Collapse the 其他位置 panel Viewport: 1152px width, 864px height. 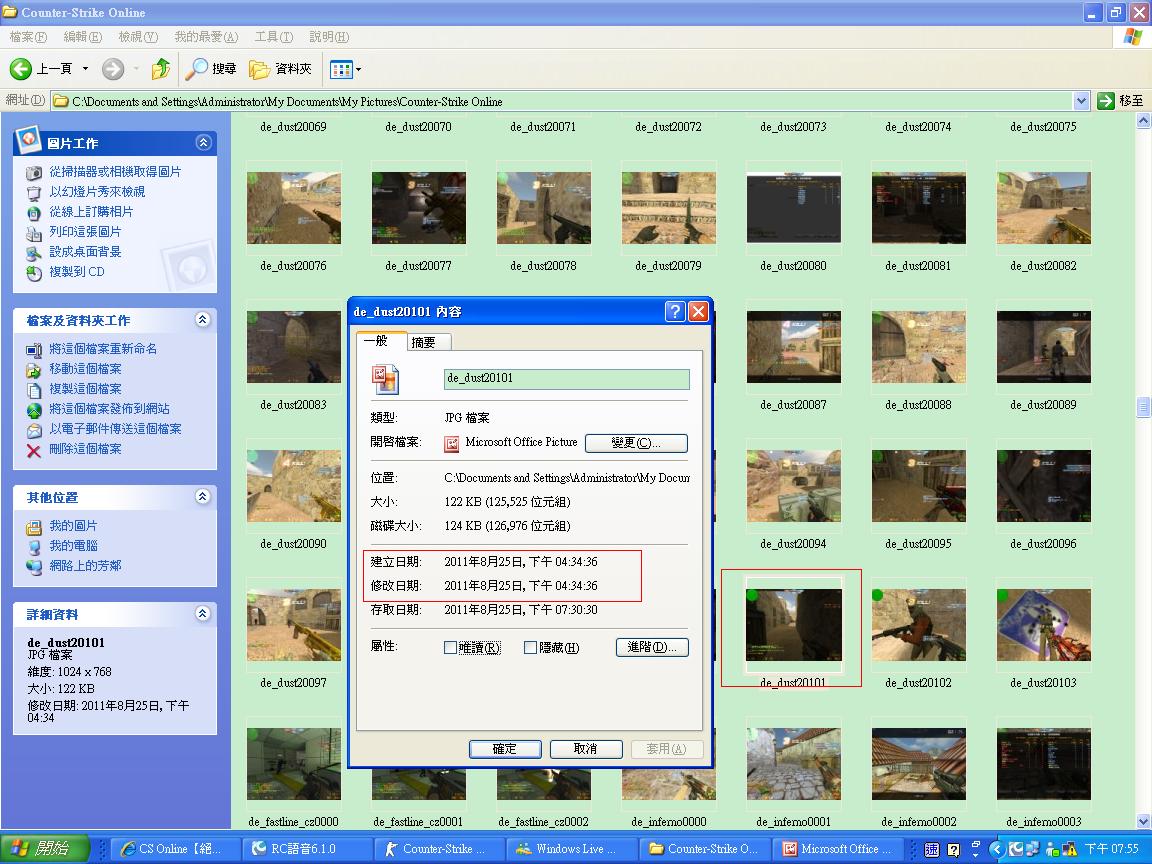pos(204,497)
